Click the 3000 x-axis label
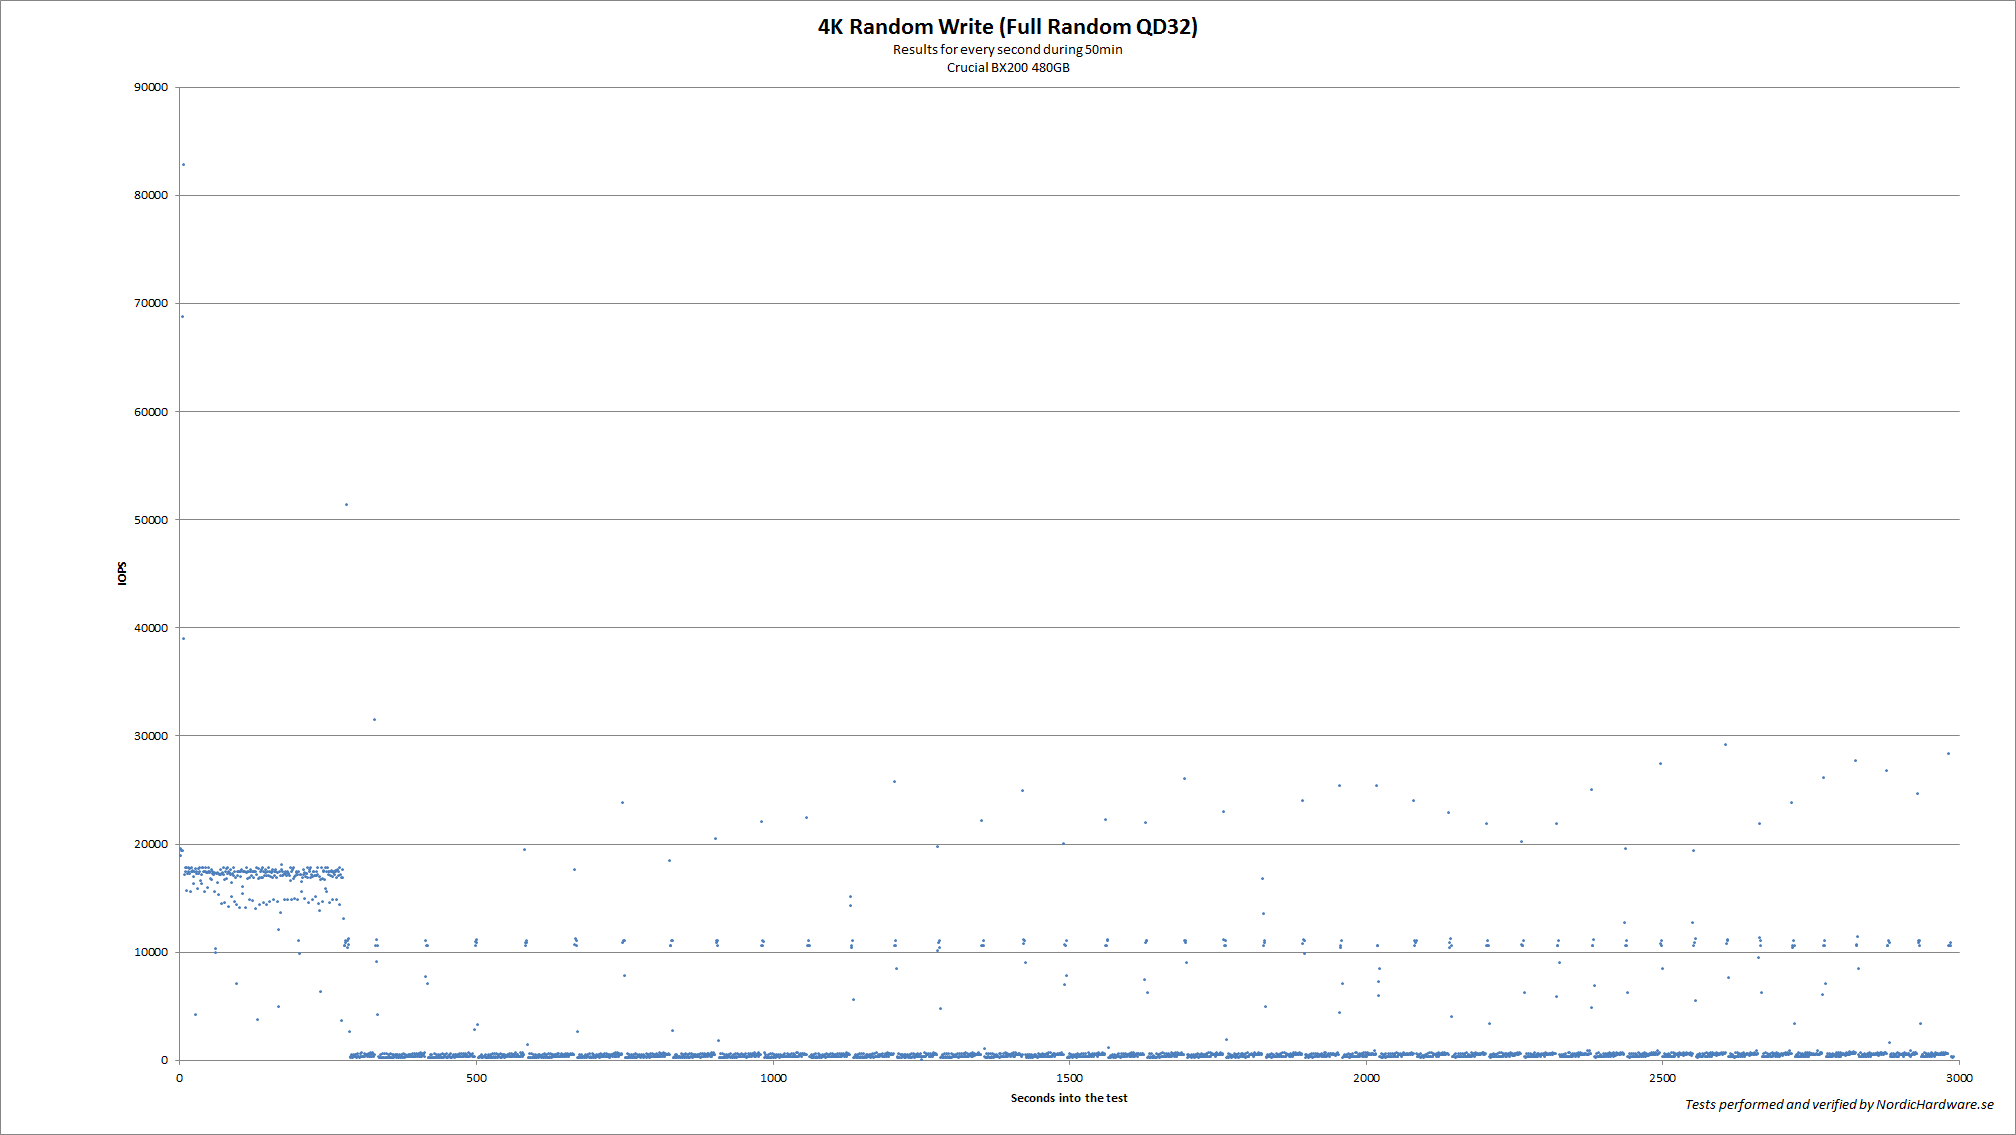This screenshot has width=2016, height=1135. click(1958, 1078)
